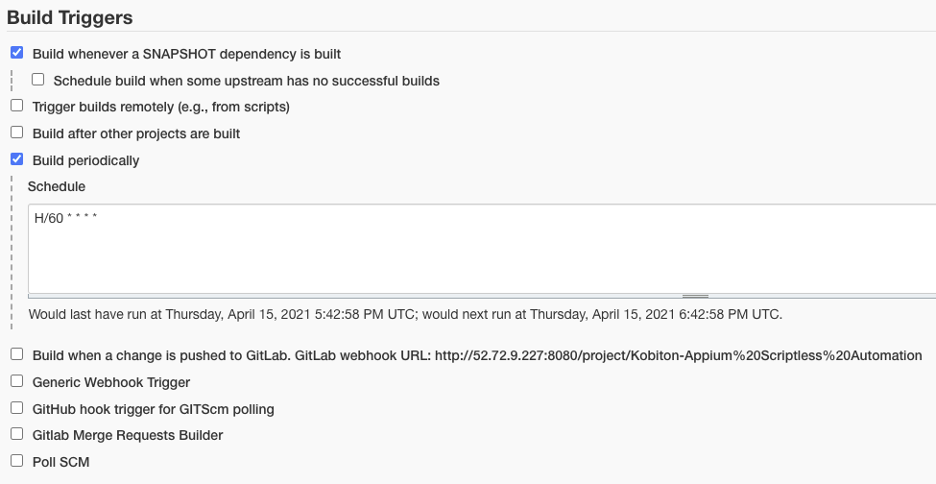Tick the 'Poll SCM' checkbox

[x=17, y=461]
